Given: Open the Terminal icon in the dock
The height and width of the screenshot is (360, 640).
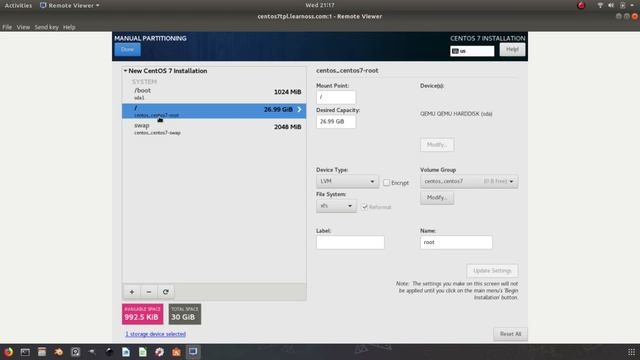Looking at the screenshot, I should click(x=25, y=352).
